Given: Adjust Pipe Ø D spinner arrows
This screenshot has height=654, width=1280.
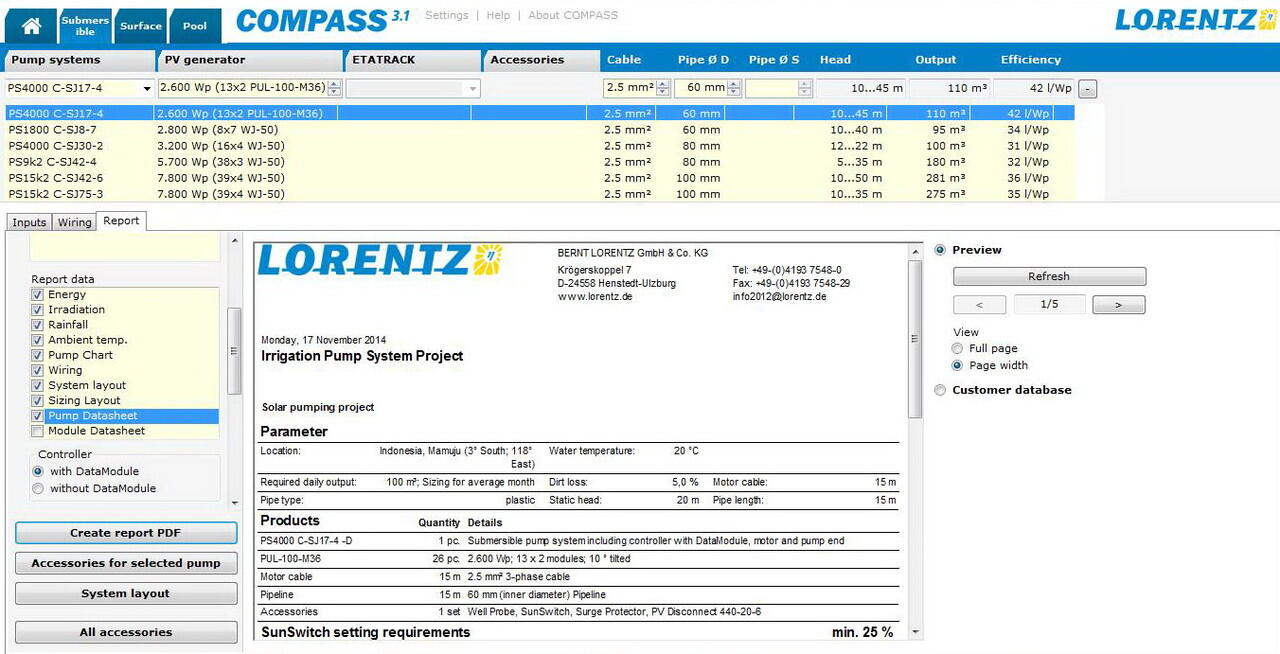Looking at the screenshot, I should tap(735, 88).
